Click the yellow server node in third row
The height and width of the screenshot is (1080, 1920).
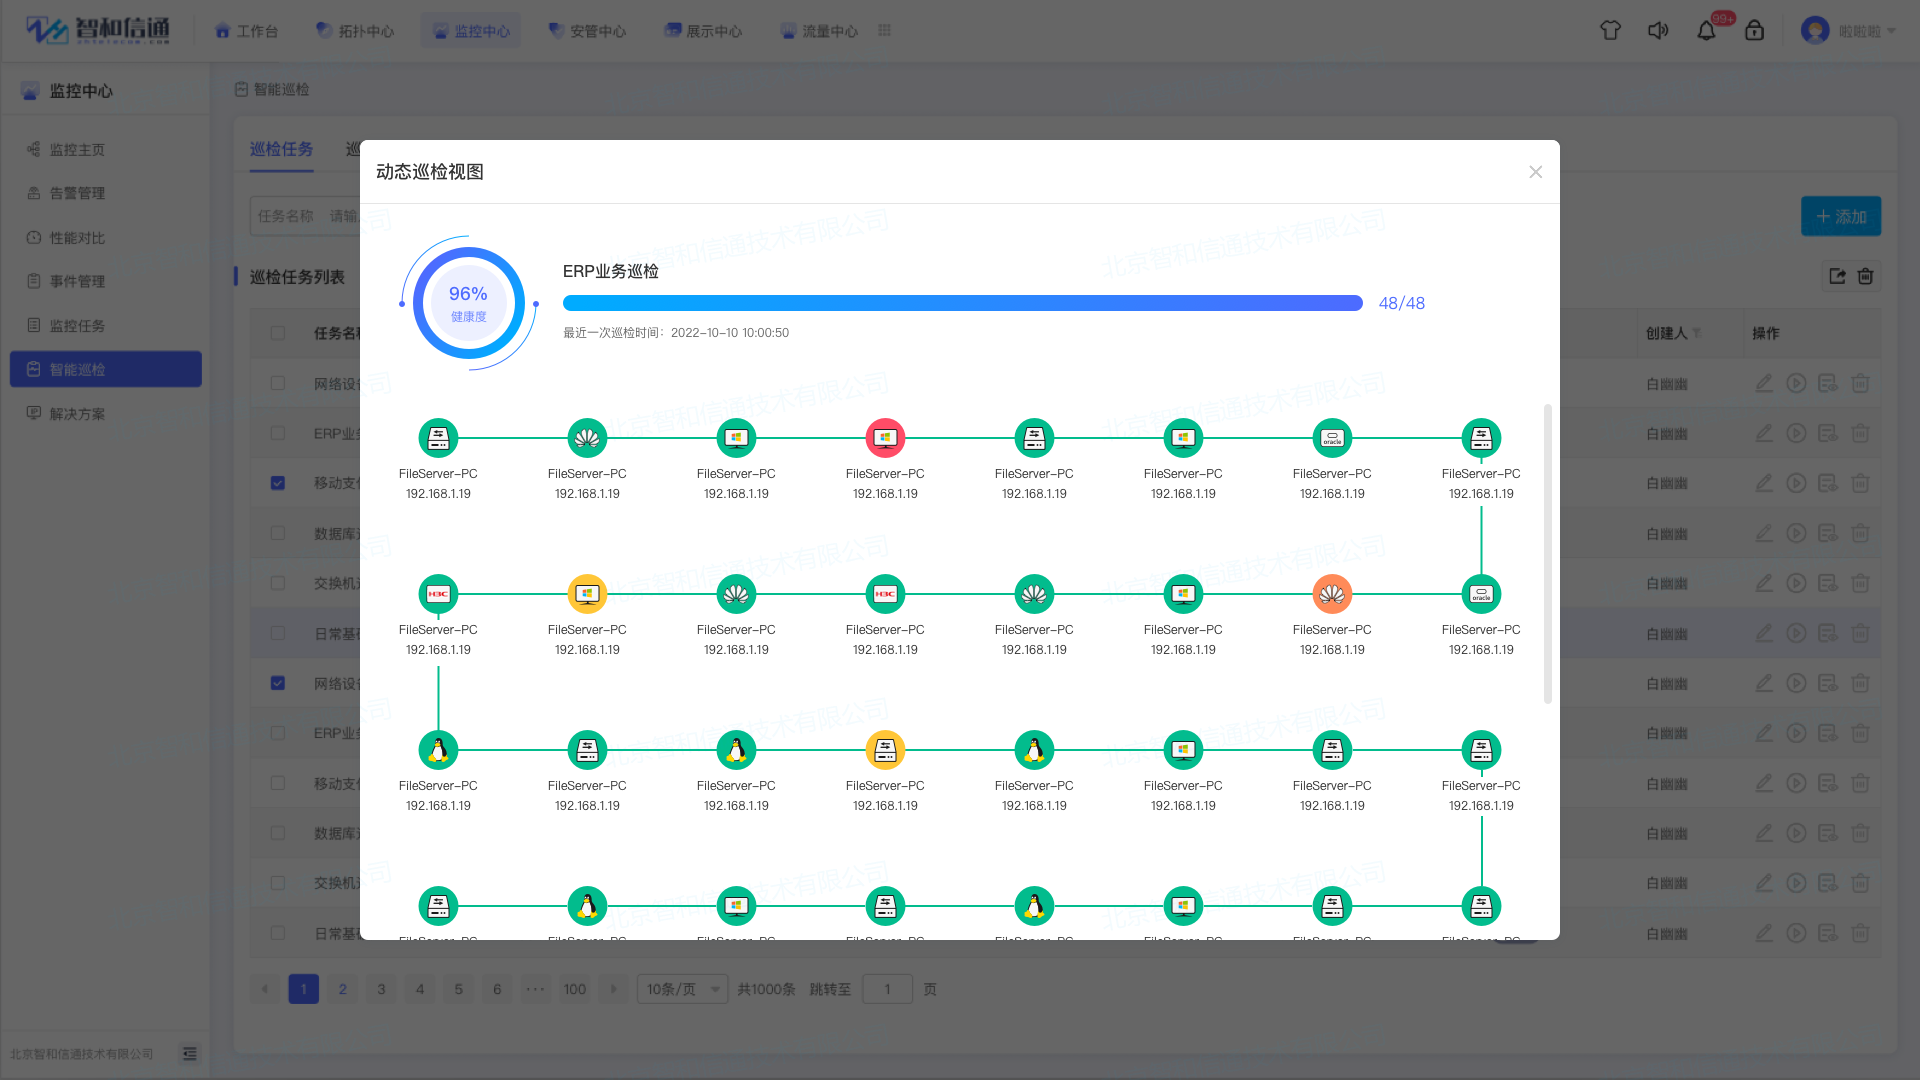click(885, 750)
